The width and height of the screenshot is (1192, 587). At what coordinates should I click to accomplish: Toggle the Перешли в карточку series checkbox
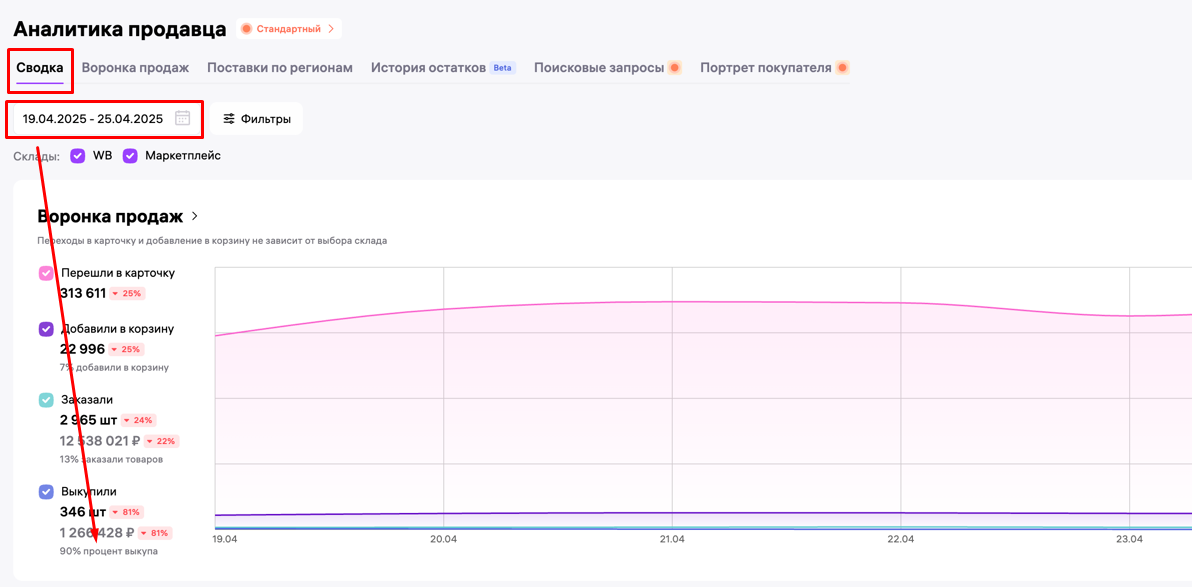[x=46, y=273]
